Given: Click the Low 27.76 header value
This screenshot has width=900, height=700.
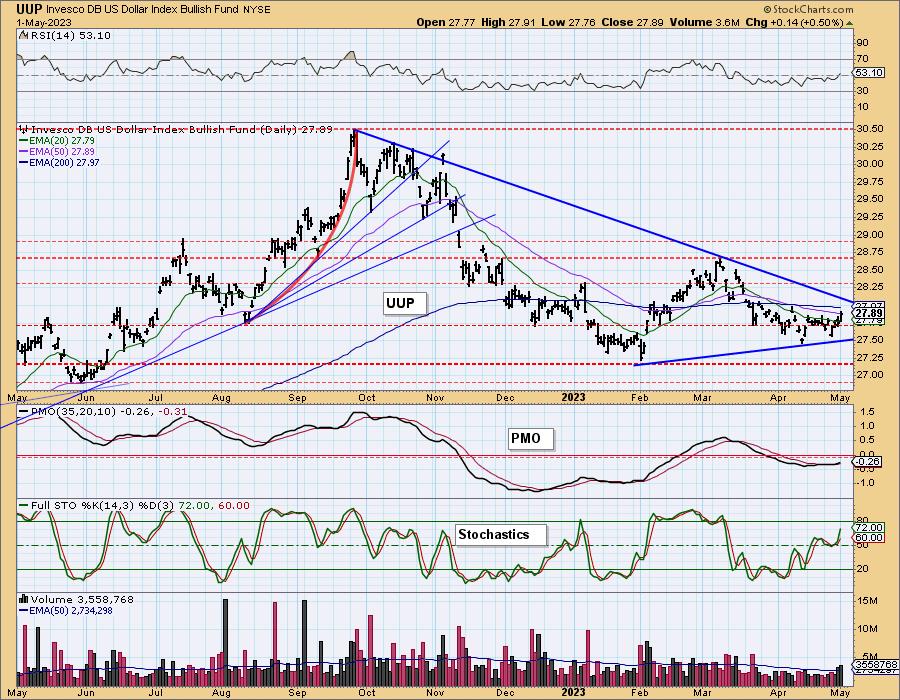Looking at the screenshot, I should pyautogui.click(x=568, y=22).
